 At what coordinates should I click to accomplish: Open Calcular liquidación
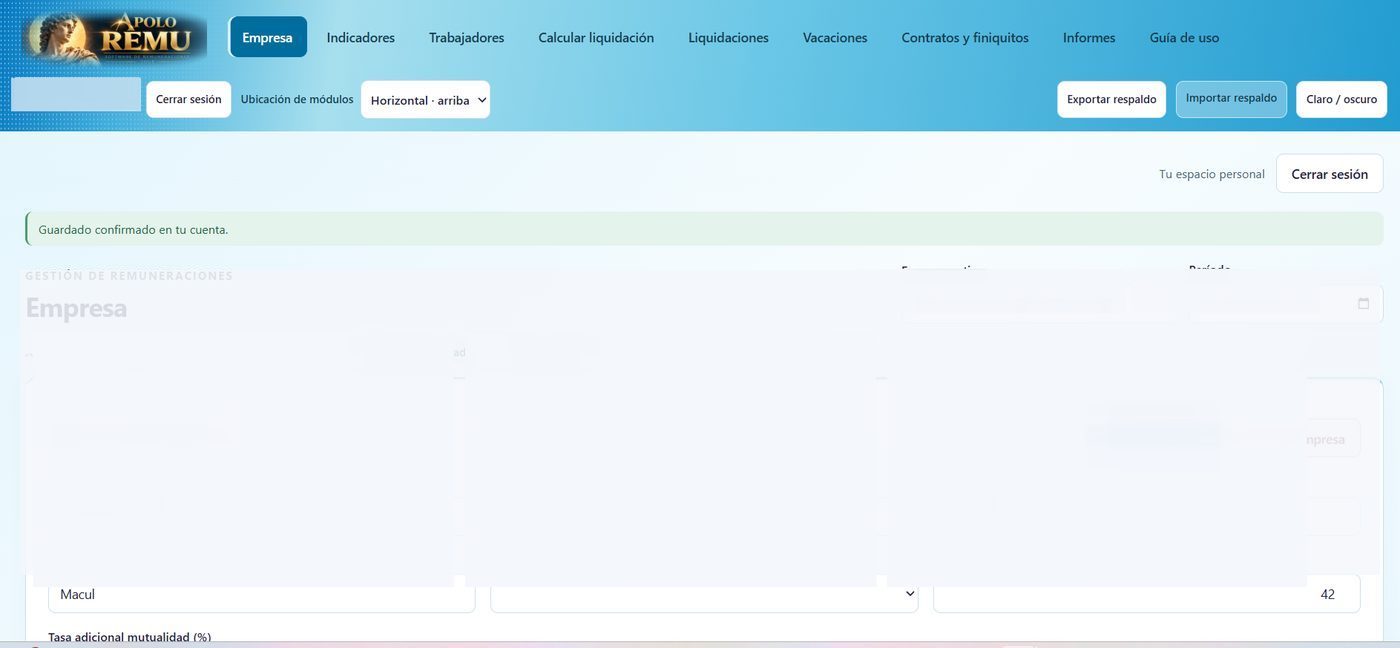pyautogui.click(x=596, y=37)
